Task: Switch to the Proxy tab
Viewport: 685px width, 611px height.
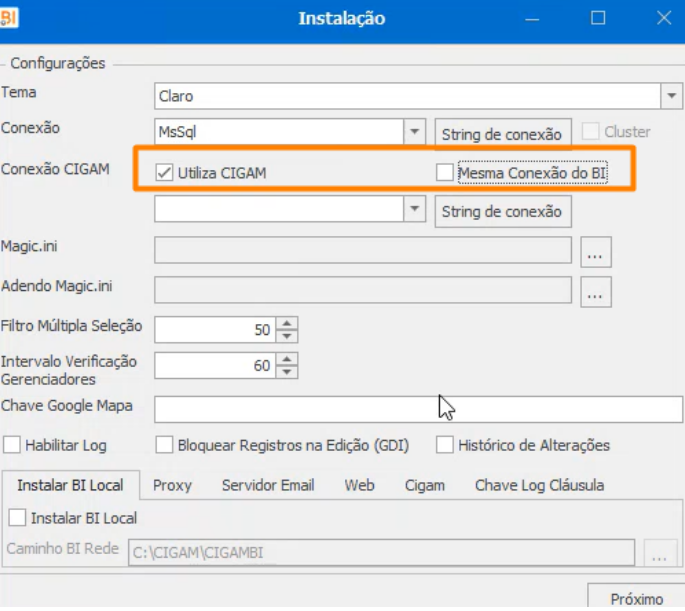Action: (x=172, y=485)
